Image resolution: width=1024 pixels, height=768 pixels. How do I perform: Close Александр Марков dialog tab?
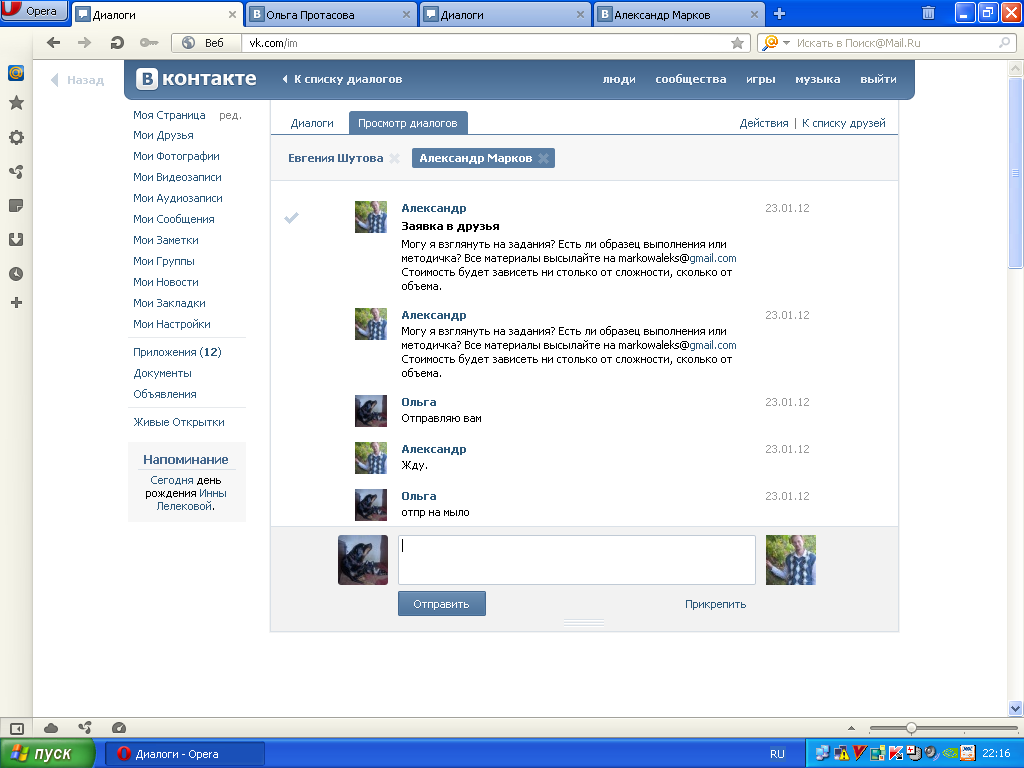pyautogui.click(x=543, y=158)
